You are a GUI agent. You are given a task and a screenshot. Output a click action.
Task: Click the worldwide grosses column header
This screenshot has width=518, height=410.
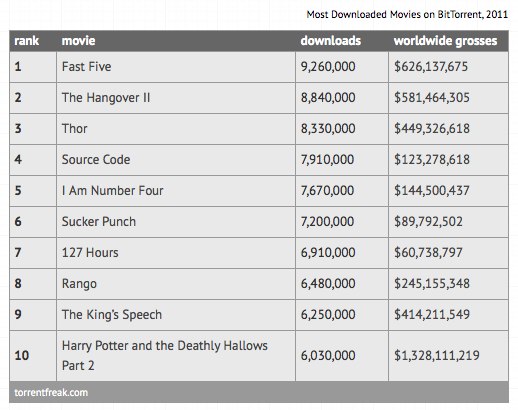(445, 41)
